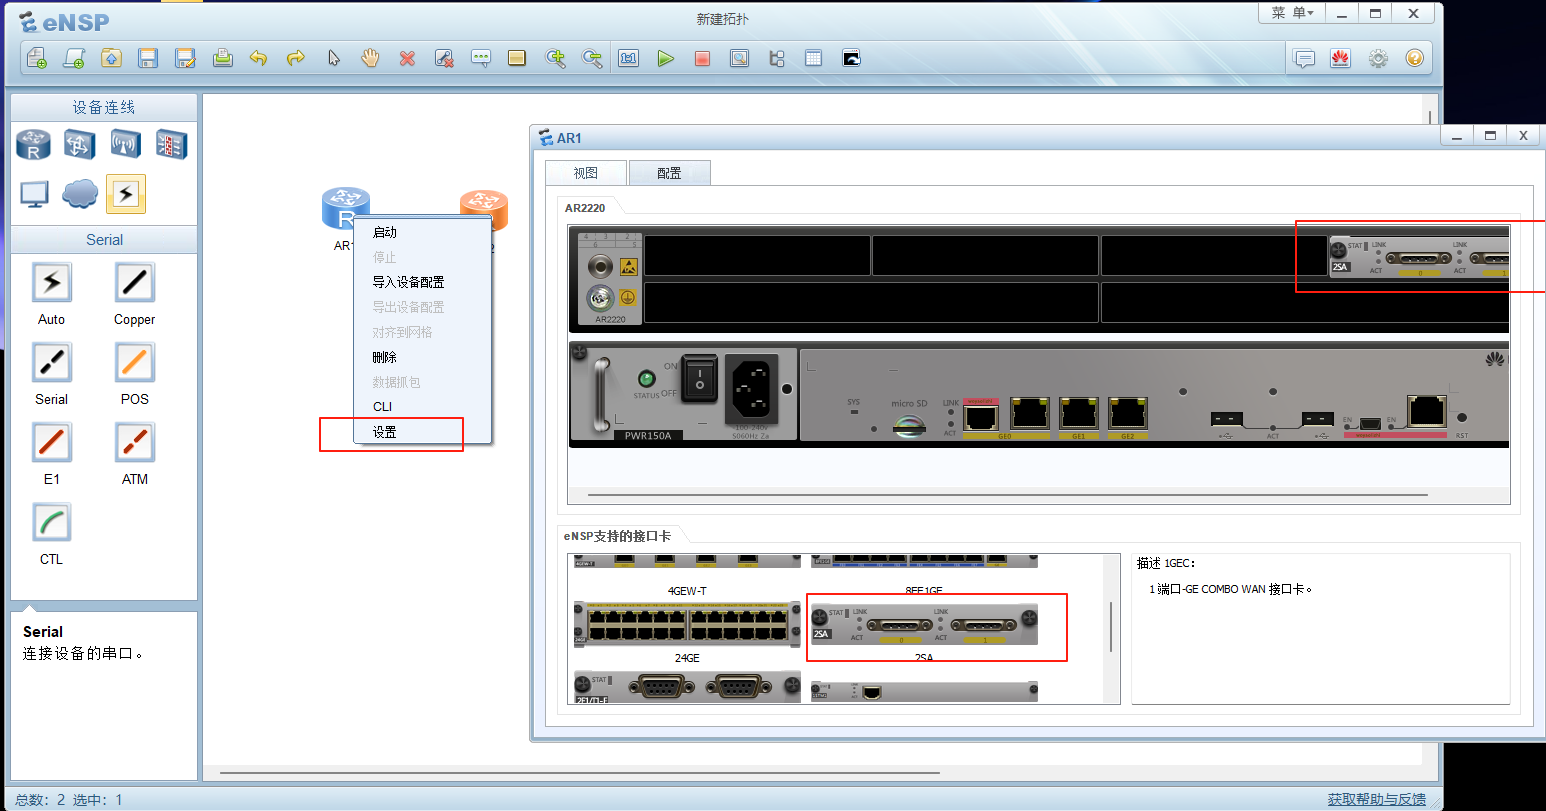This screenshot has height=811, width=1546.
Task: Zoom out of the topology canvas
Action: click(592, 58)
